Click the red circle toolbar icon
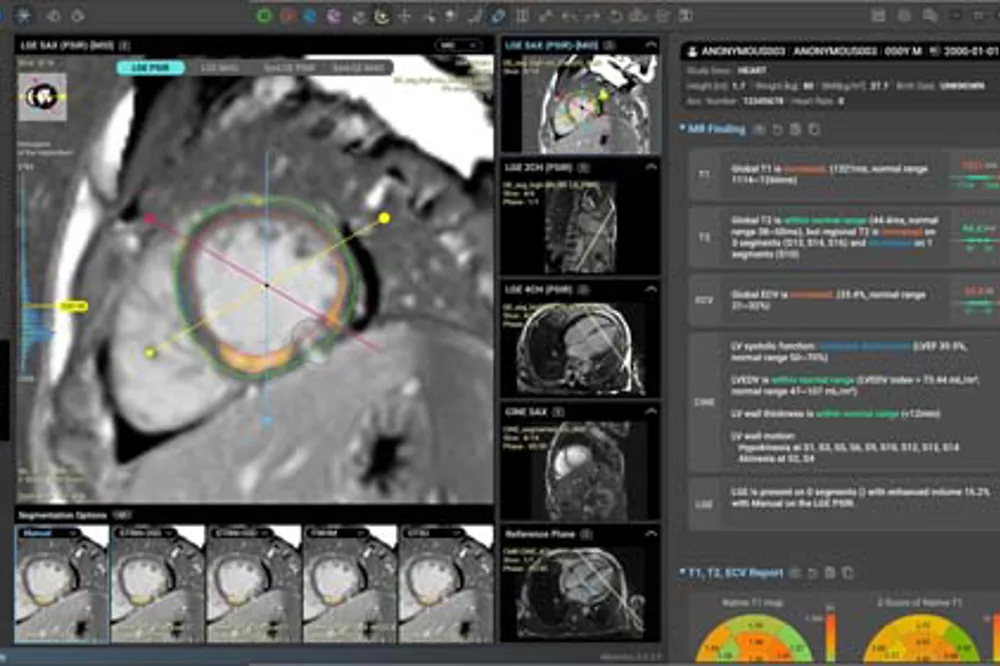The height and width of the screenshot is (666, 1000). 287,15
